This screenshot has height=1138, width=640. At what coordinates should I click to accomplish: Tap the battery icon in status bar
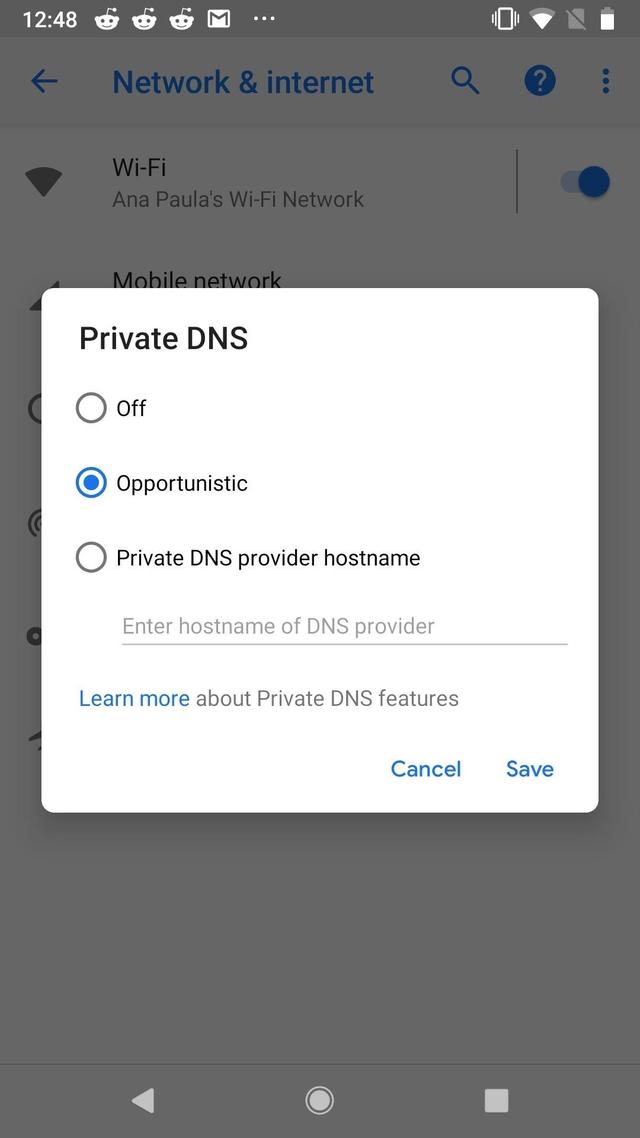coord(607,19)
